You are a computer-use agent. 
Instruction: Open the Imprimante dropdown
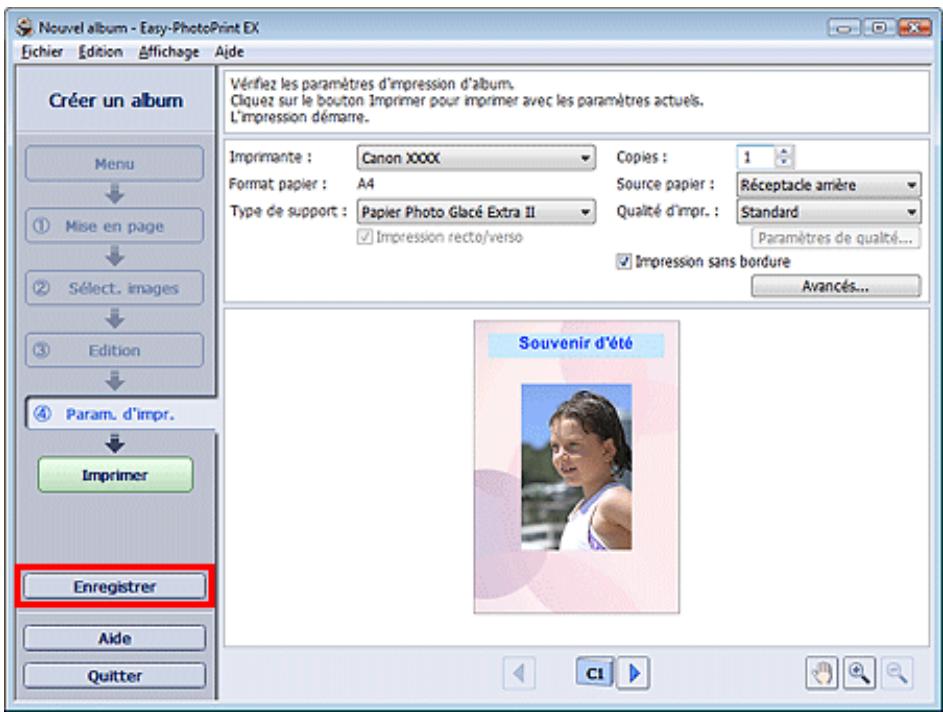tap(476, 158)
